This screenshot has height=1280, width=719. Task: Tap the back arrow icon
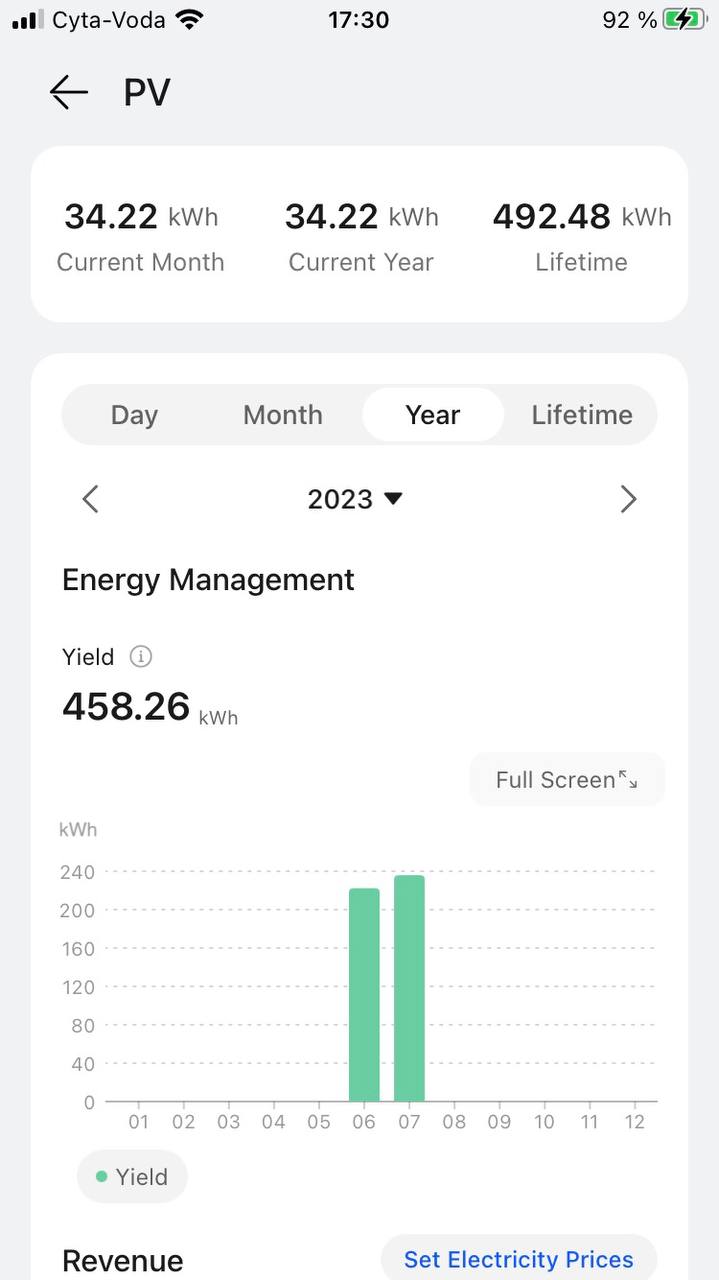pyautogui.click(x=69, y=92)
